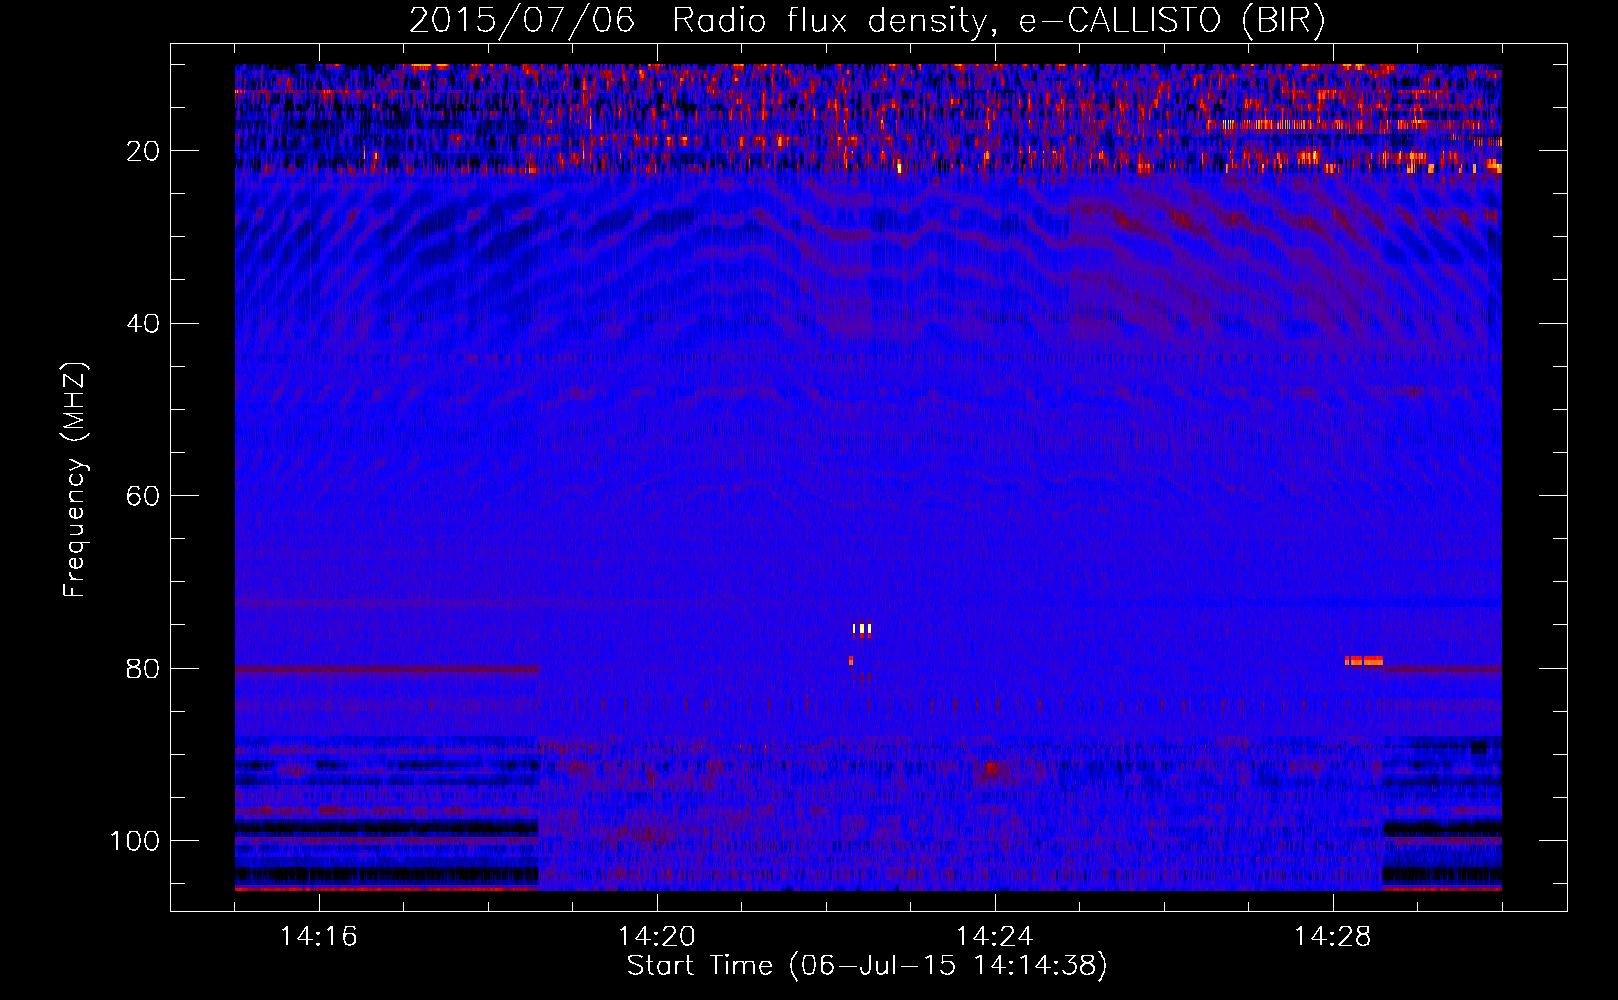Viewport: 1618px width, 1000px height.
Task: Click the '60' frequency tick label
Action: tap(144, 496)
